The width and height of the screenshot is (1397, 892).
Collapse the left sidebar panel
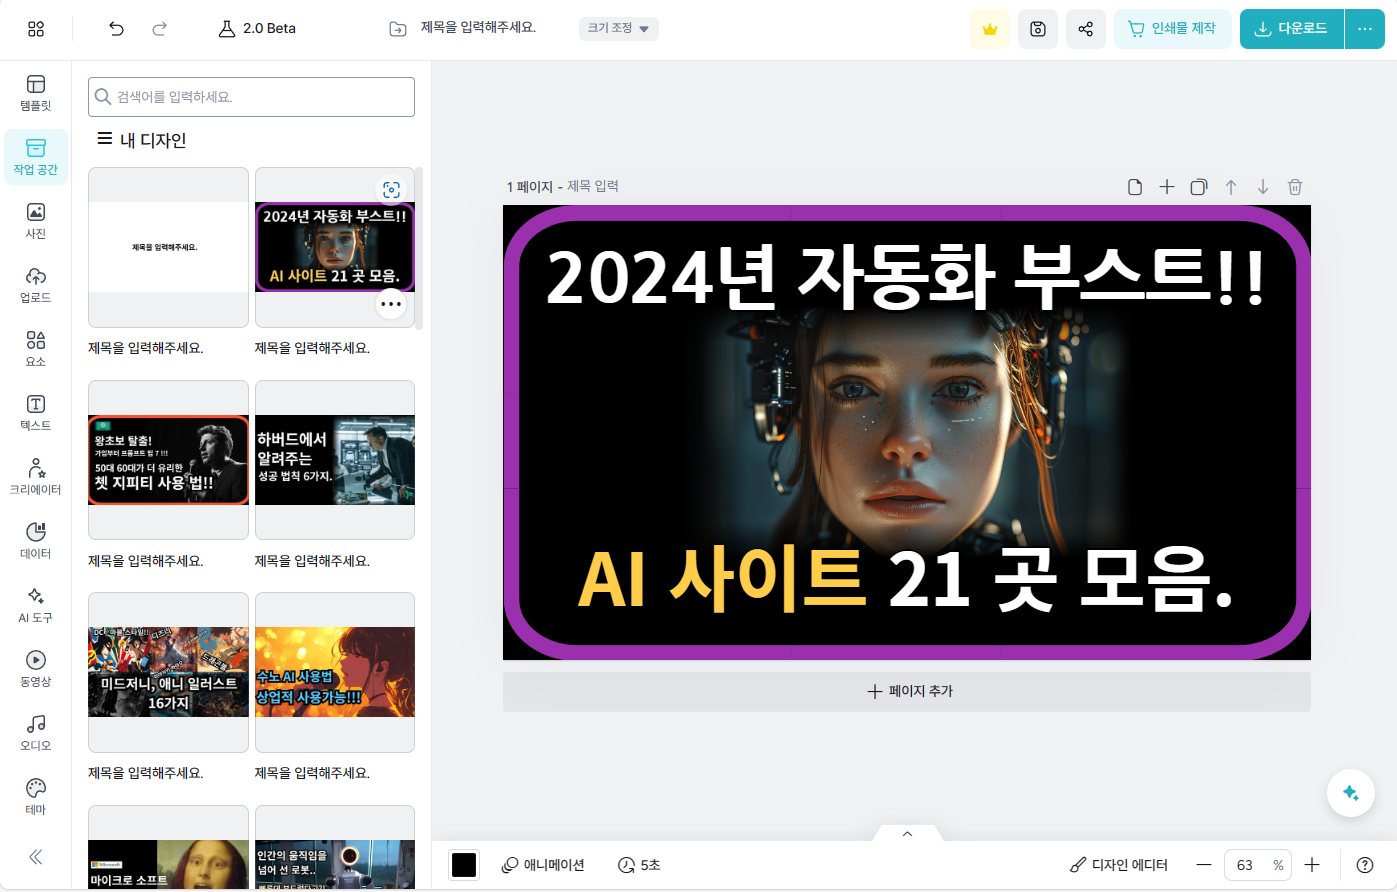coord(36,857)
